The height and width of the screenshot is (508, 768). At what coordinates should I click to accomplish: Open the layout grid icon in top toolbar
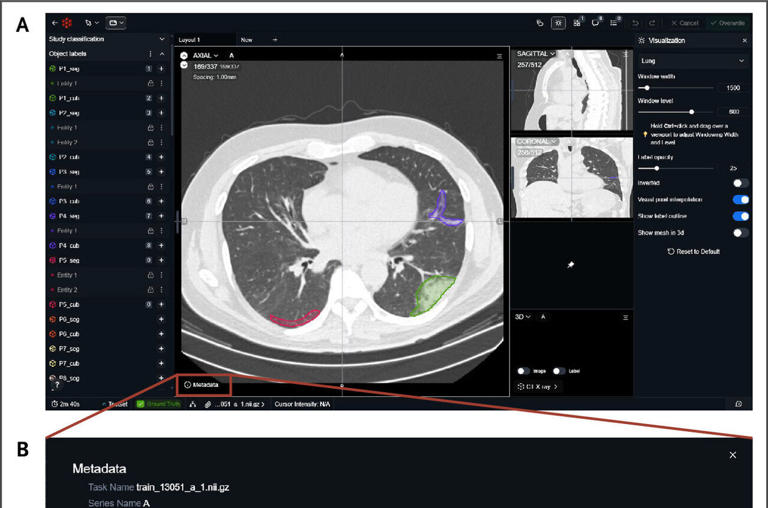[x=577, y=23]
